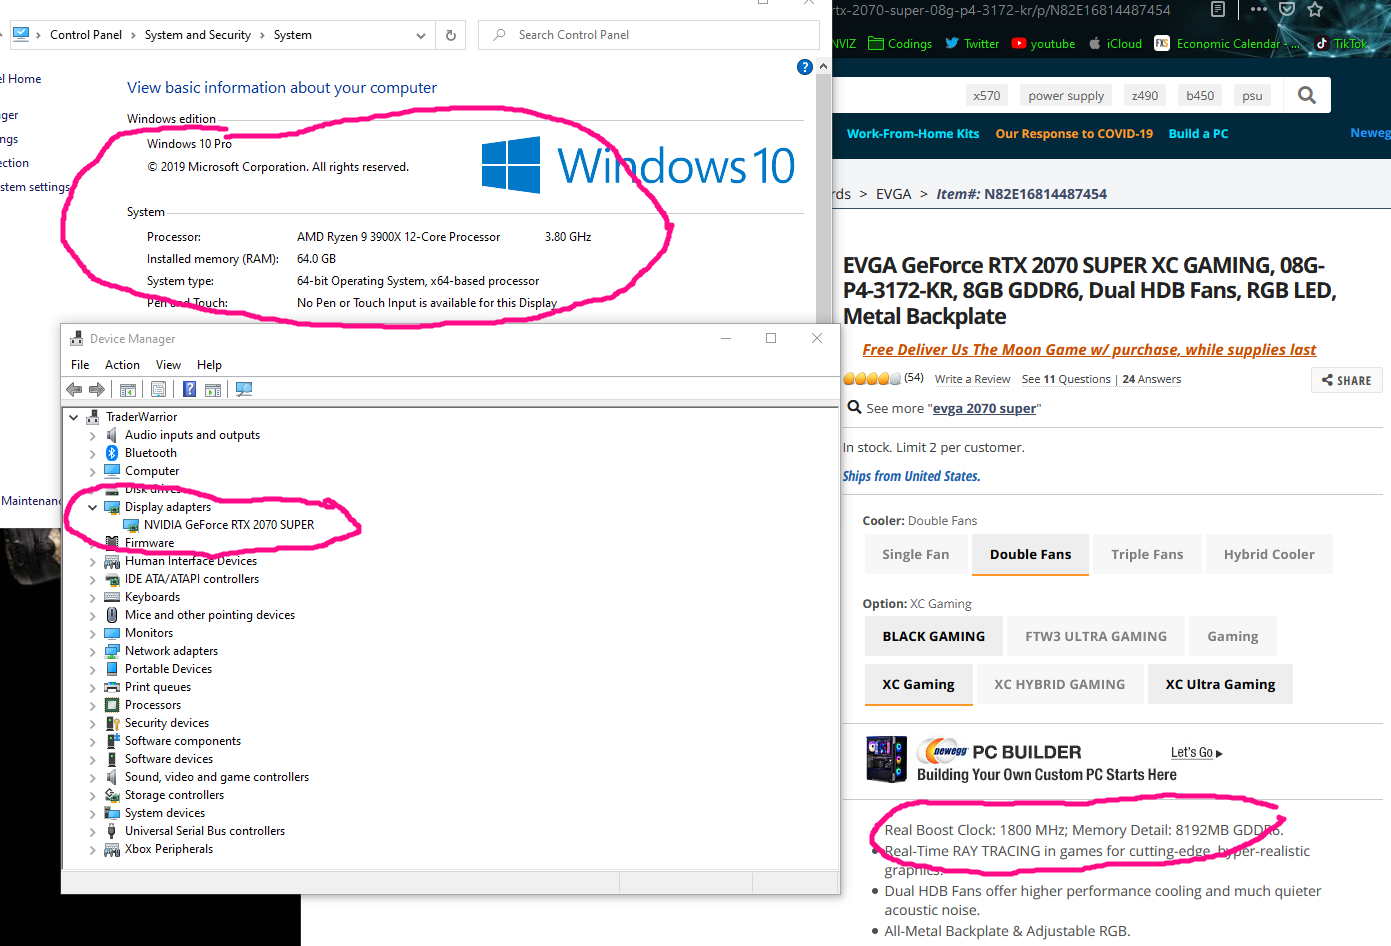Image resolution: width=1391 pixels, height=946 pixels.
Task: Select NVIDIA GeForce RTX 2070 SUPER device
Action: 228,525
